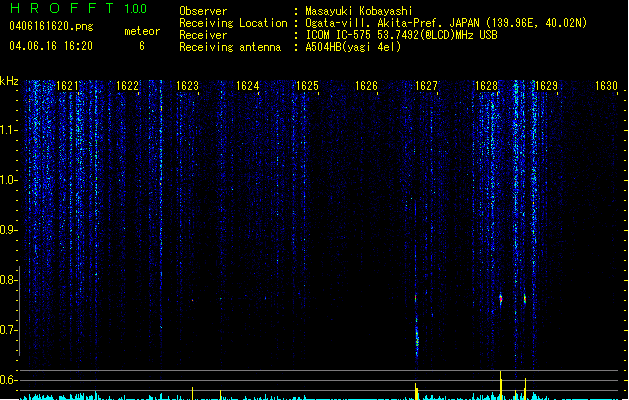Click the Ogata-vill. Akita-Pref. JAPAN location text
Screen dimensions: 629x400
click(446, 23)
